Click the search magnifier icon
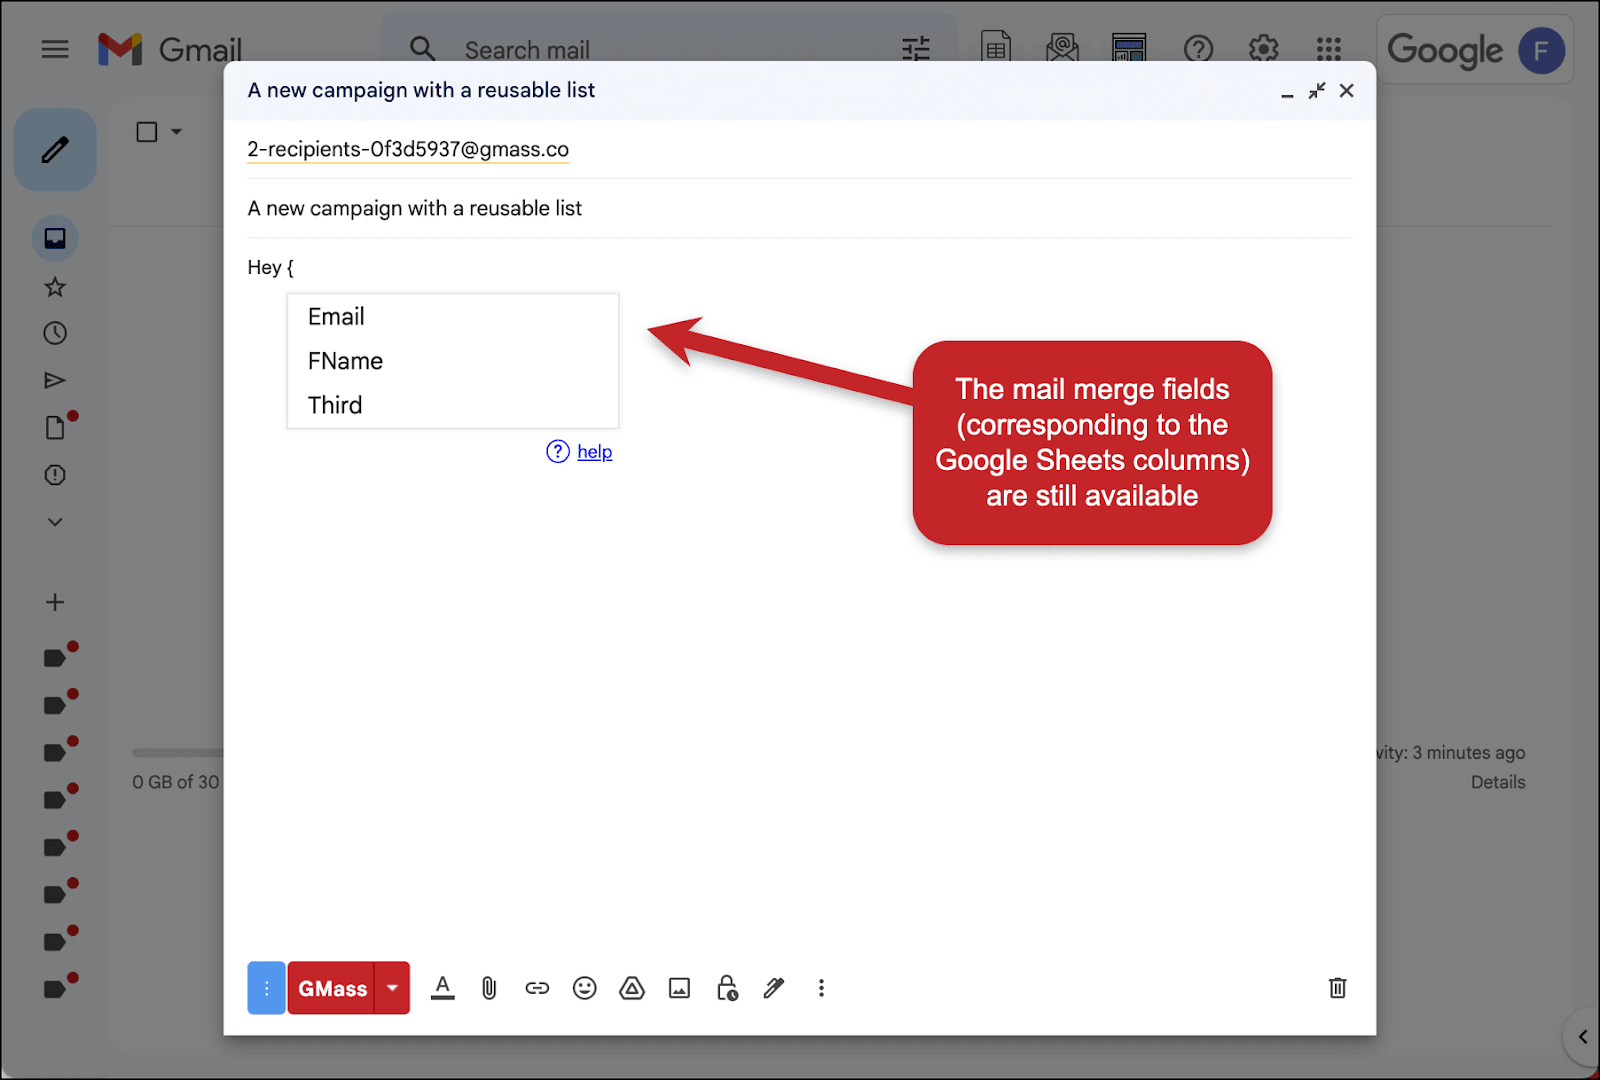The width and height of the screenshot is (1600, 1080). coord(422,49)
